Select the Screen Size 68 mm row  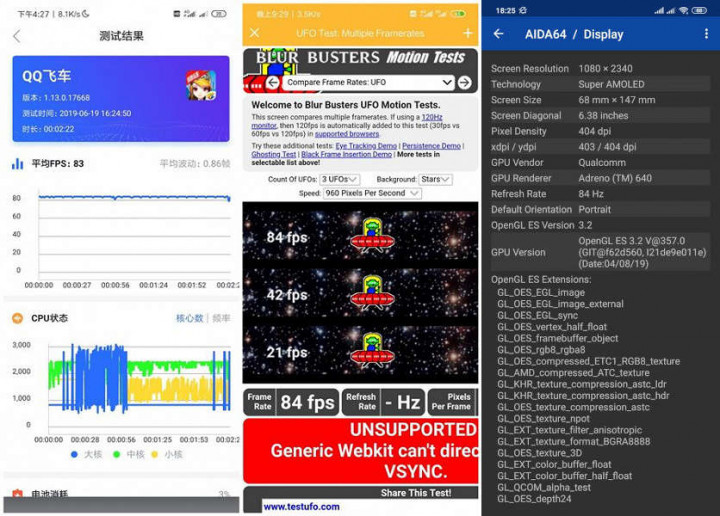pyautogui.click(x=600, y=100)
